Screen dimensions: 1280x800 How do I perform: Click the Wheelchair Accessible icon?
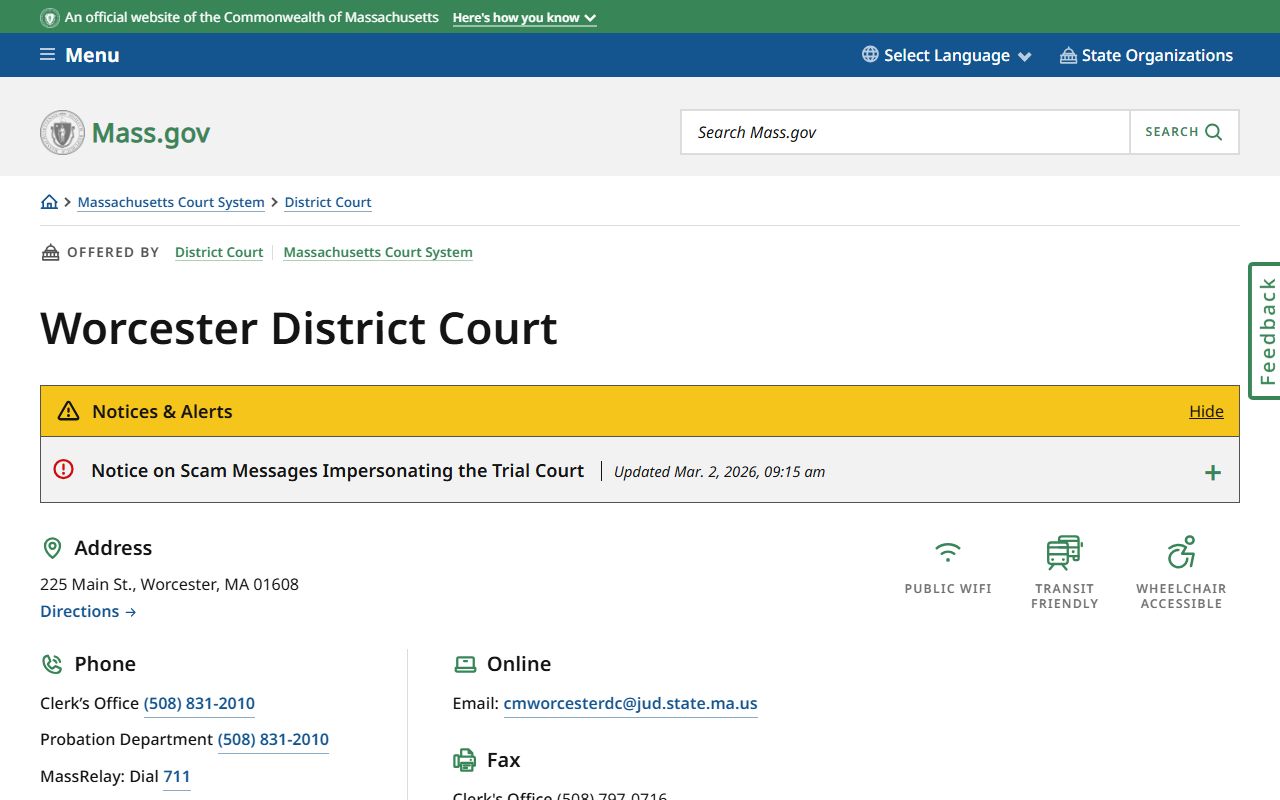(1181, 552)
